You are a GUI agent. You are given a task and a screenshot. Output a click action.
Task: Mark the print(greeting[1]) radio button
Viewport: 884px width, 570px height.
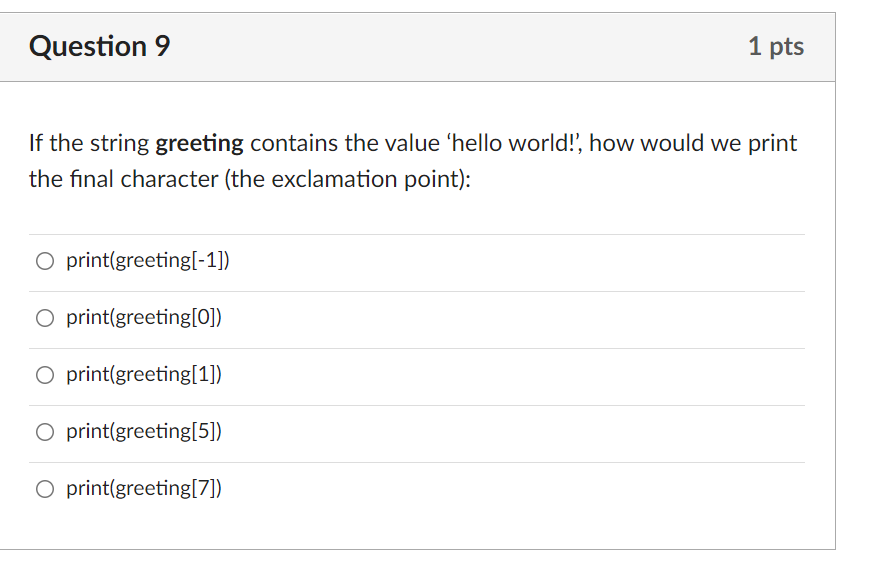45,376
